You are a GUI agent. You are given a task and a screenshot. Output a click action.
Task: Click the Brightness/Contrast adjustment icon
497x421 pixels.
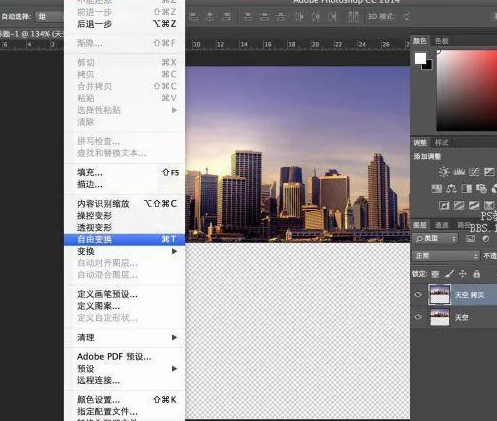point(444,172)
